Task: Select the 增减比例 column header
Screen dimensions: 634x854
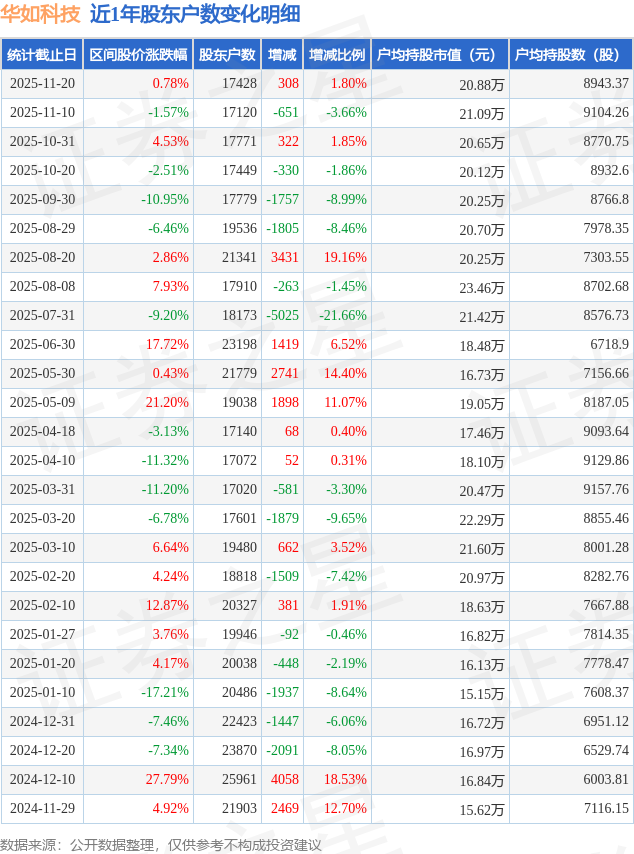Action: tap(337, 55)
